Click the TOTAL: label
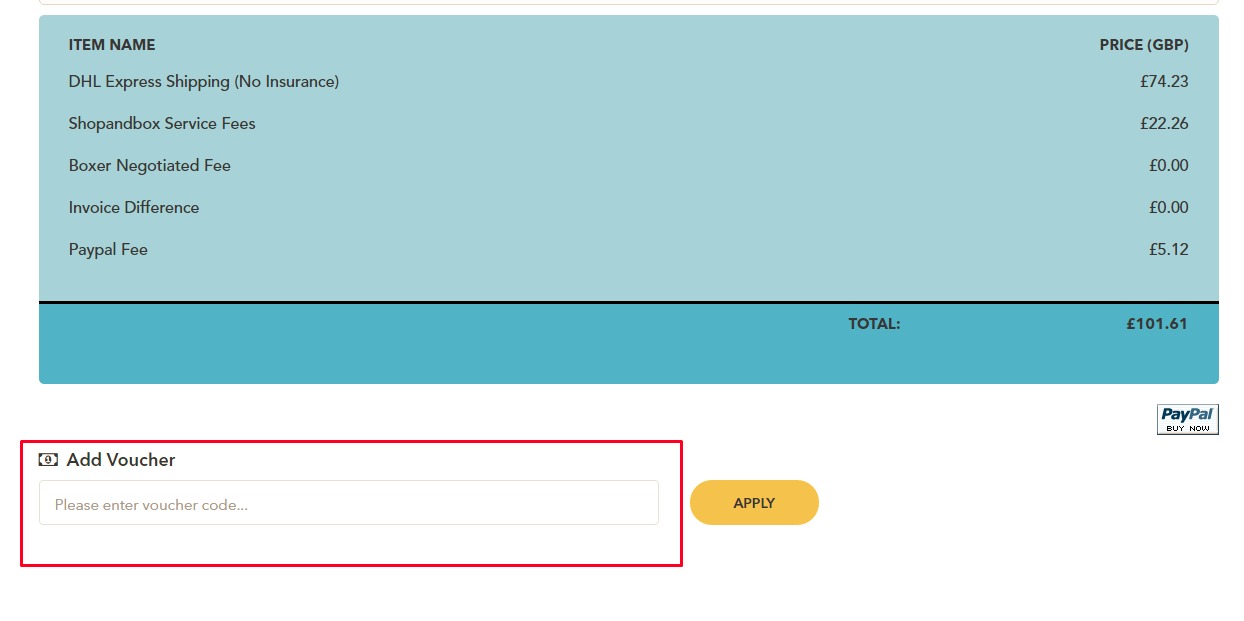 coord(874,324)
